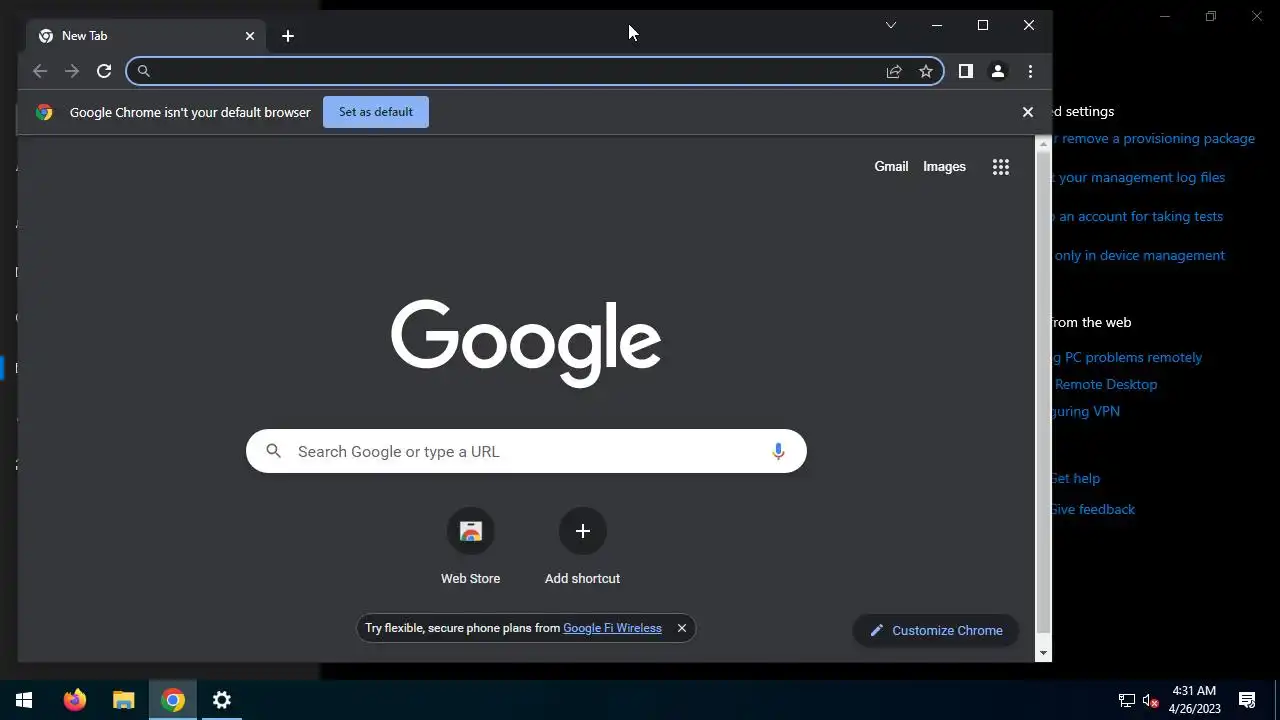Close the New Tab tab

[x=250, y=36]
